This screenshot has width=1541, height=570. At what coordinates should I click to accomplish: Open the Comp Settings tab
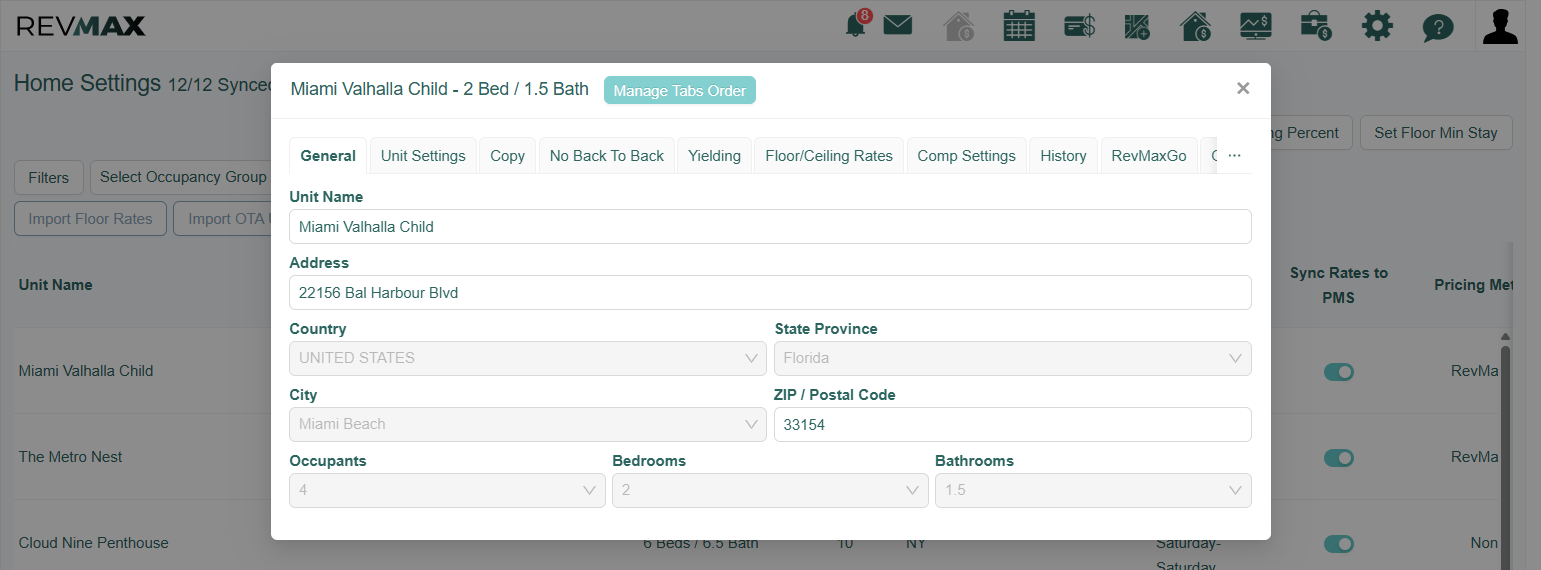click(x=966, y=156)
